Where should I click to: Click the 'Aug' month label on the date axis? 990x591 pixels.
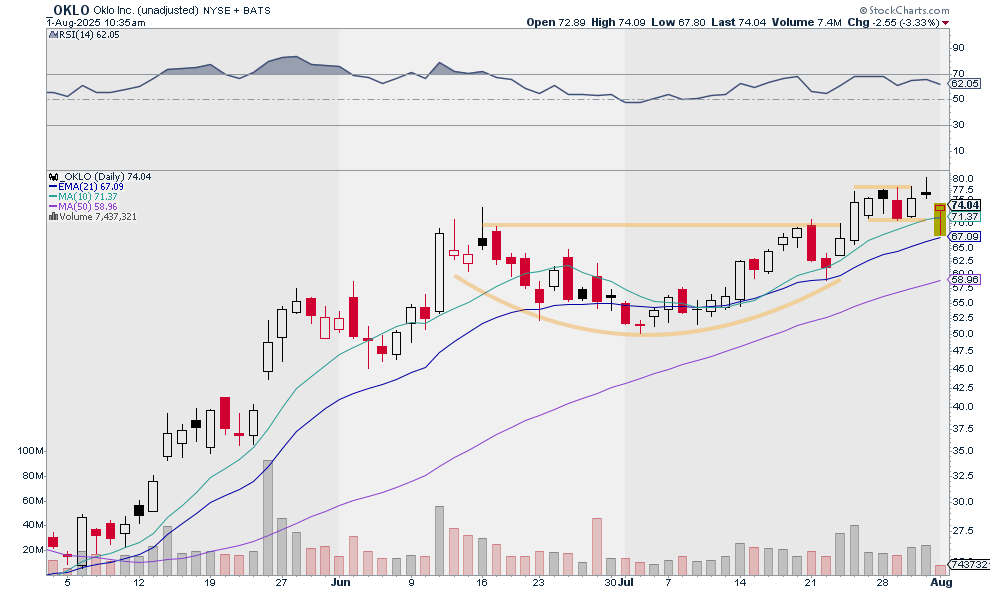point(941,583)
